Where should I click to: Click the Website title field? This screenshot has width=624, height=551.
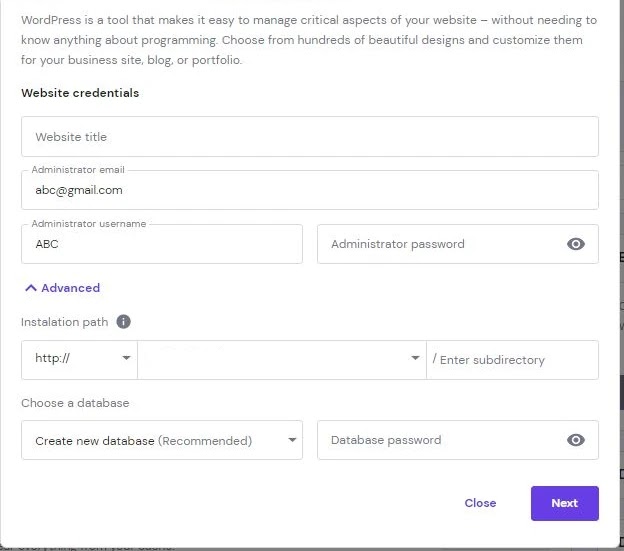click(309, 137)
